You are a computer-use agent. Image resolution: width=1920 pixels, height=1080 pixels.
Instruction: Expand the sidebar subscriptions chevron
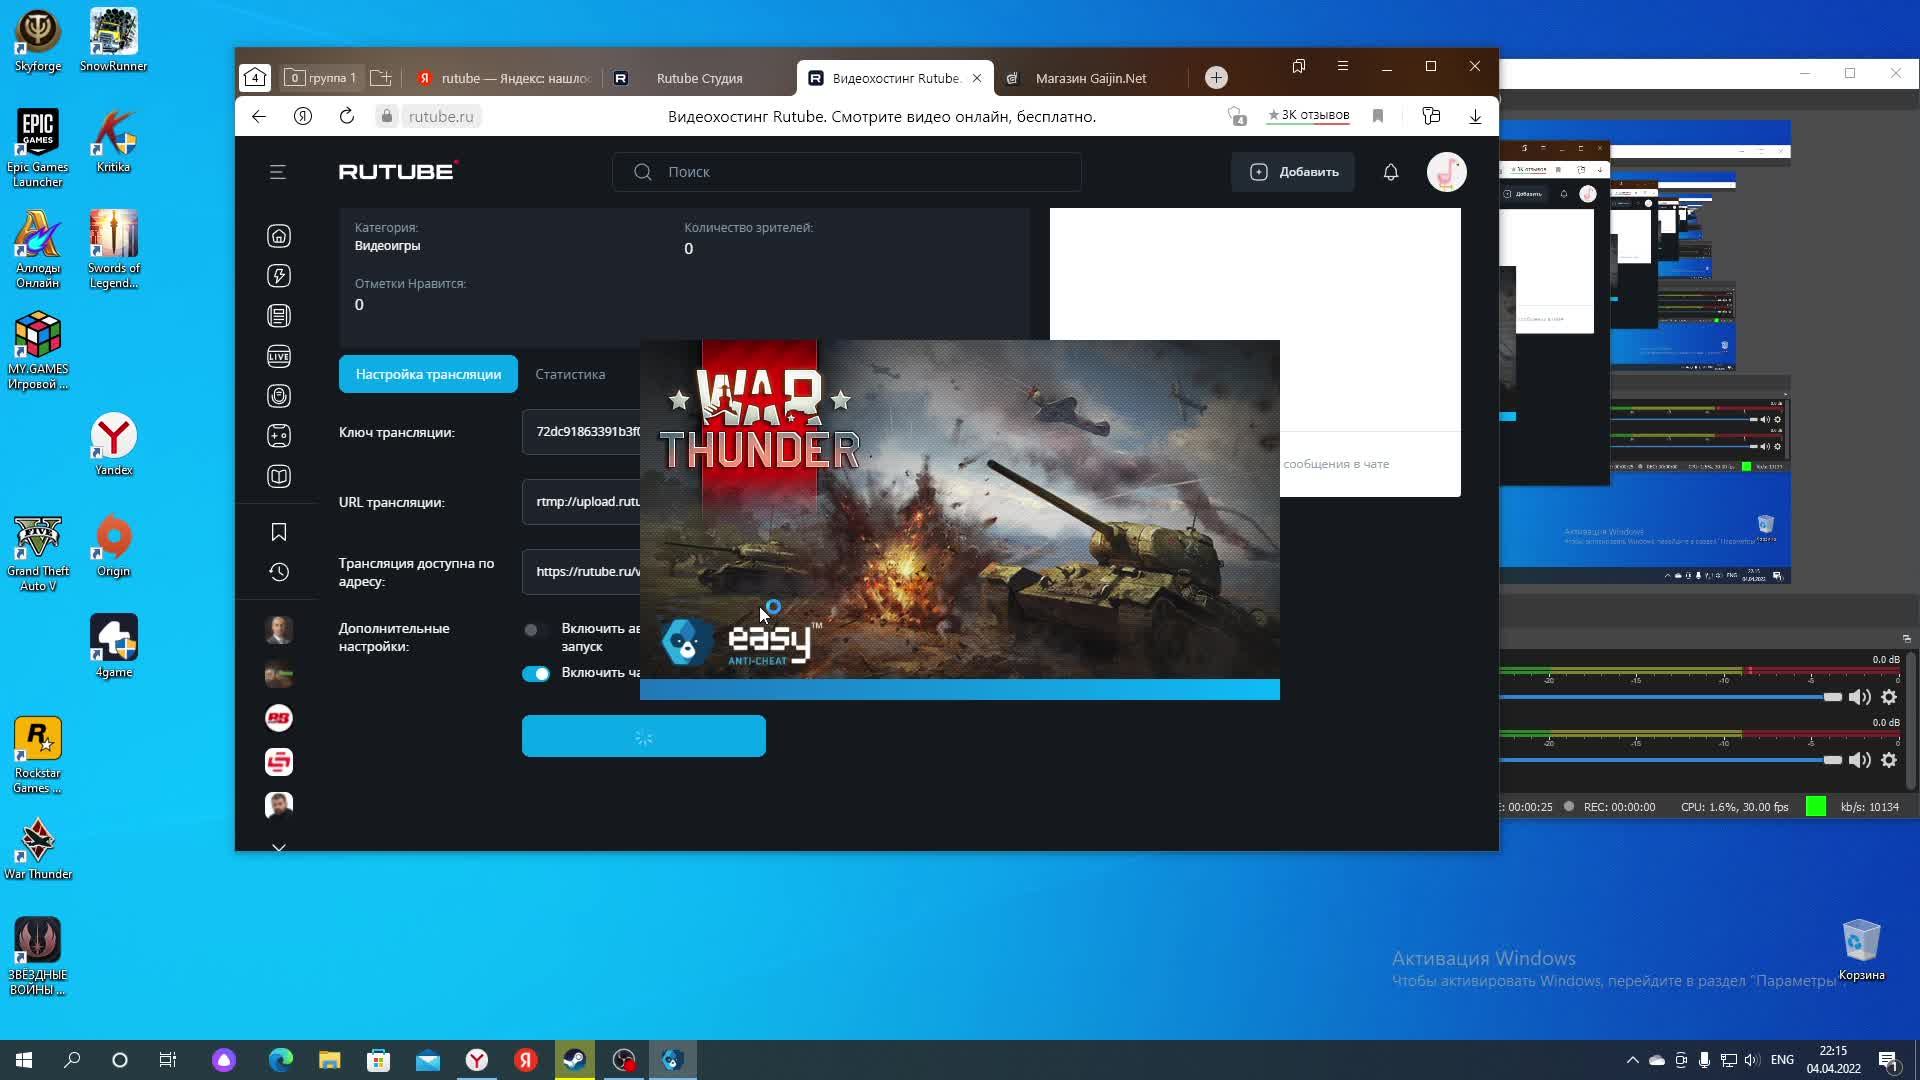click(x=279, y=847)
